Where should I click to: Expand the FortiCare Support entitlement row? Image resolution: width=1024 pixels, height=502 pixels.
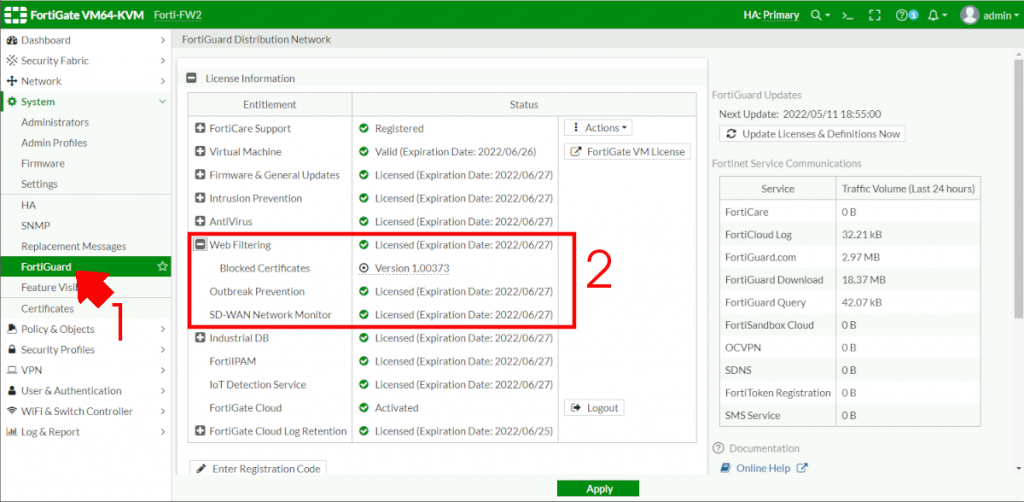click(x=200, y=129)
